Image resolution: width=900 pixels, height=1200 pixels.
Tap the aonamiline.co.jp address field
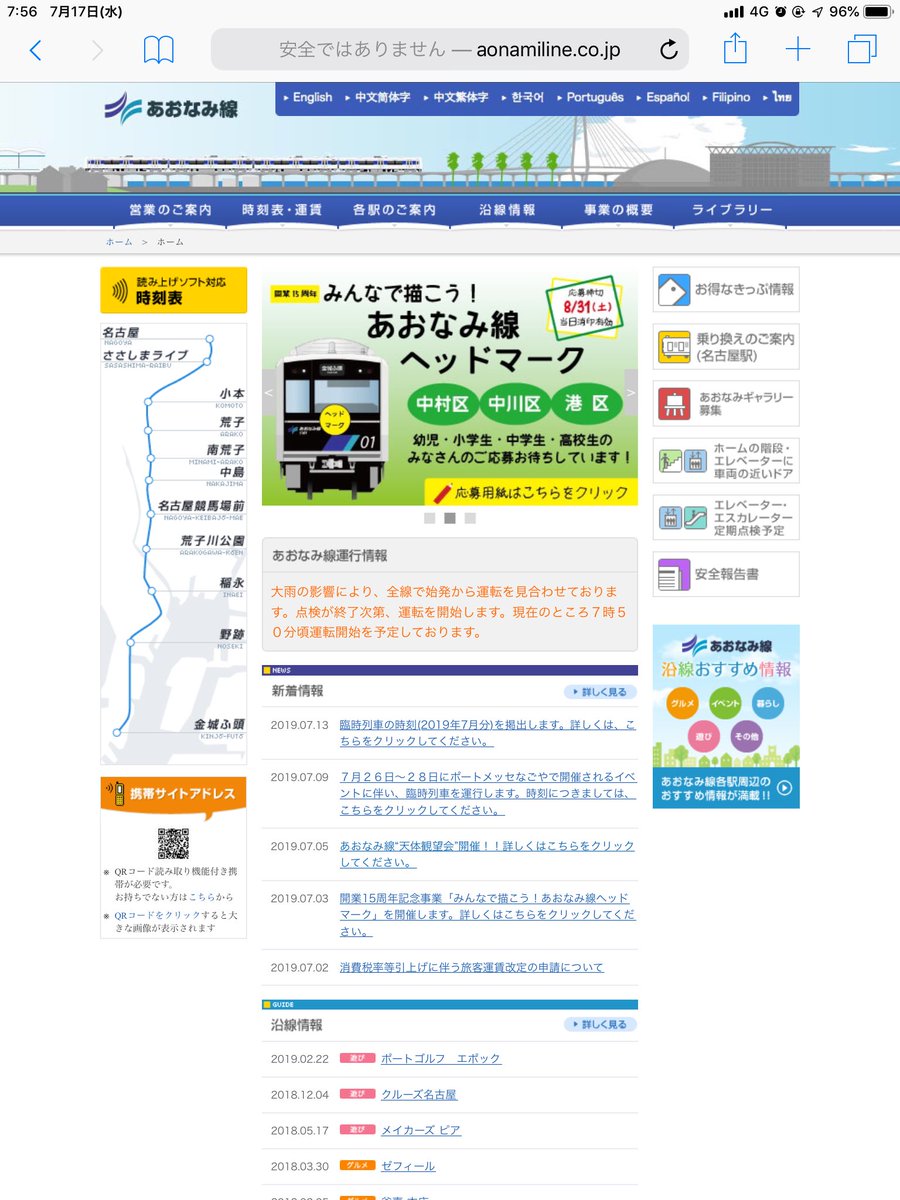coord(450,50)
